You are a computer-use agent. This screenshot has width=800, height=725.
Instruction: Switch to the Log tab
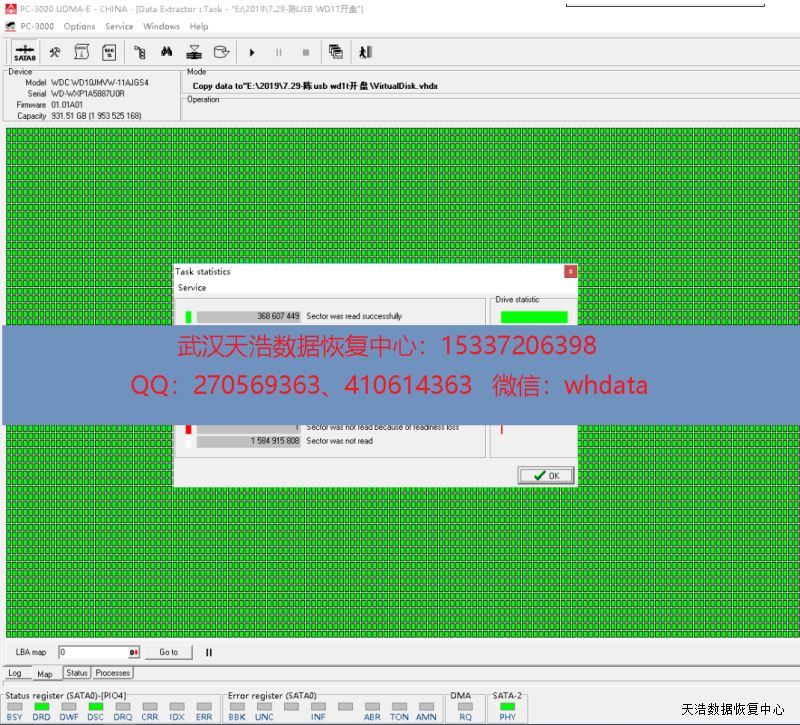coord(16,674)
